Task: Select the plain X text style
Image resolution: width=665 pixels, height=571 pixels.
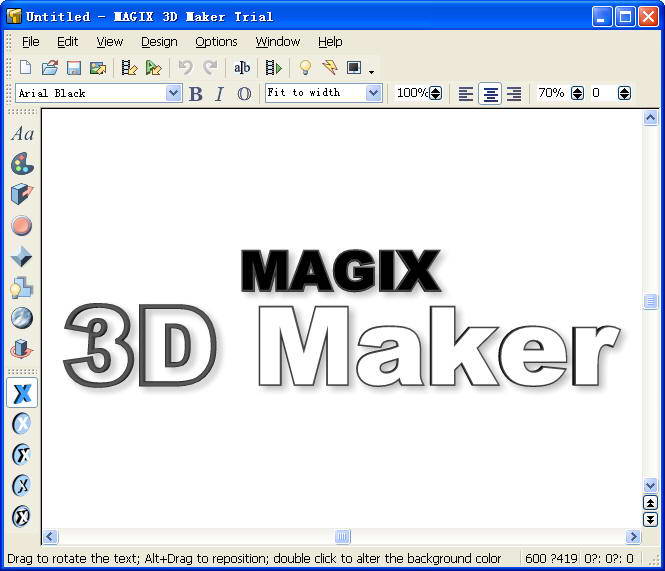Action: [x=22, y=393]
